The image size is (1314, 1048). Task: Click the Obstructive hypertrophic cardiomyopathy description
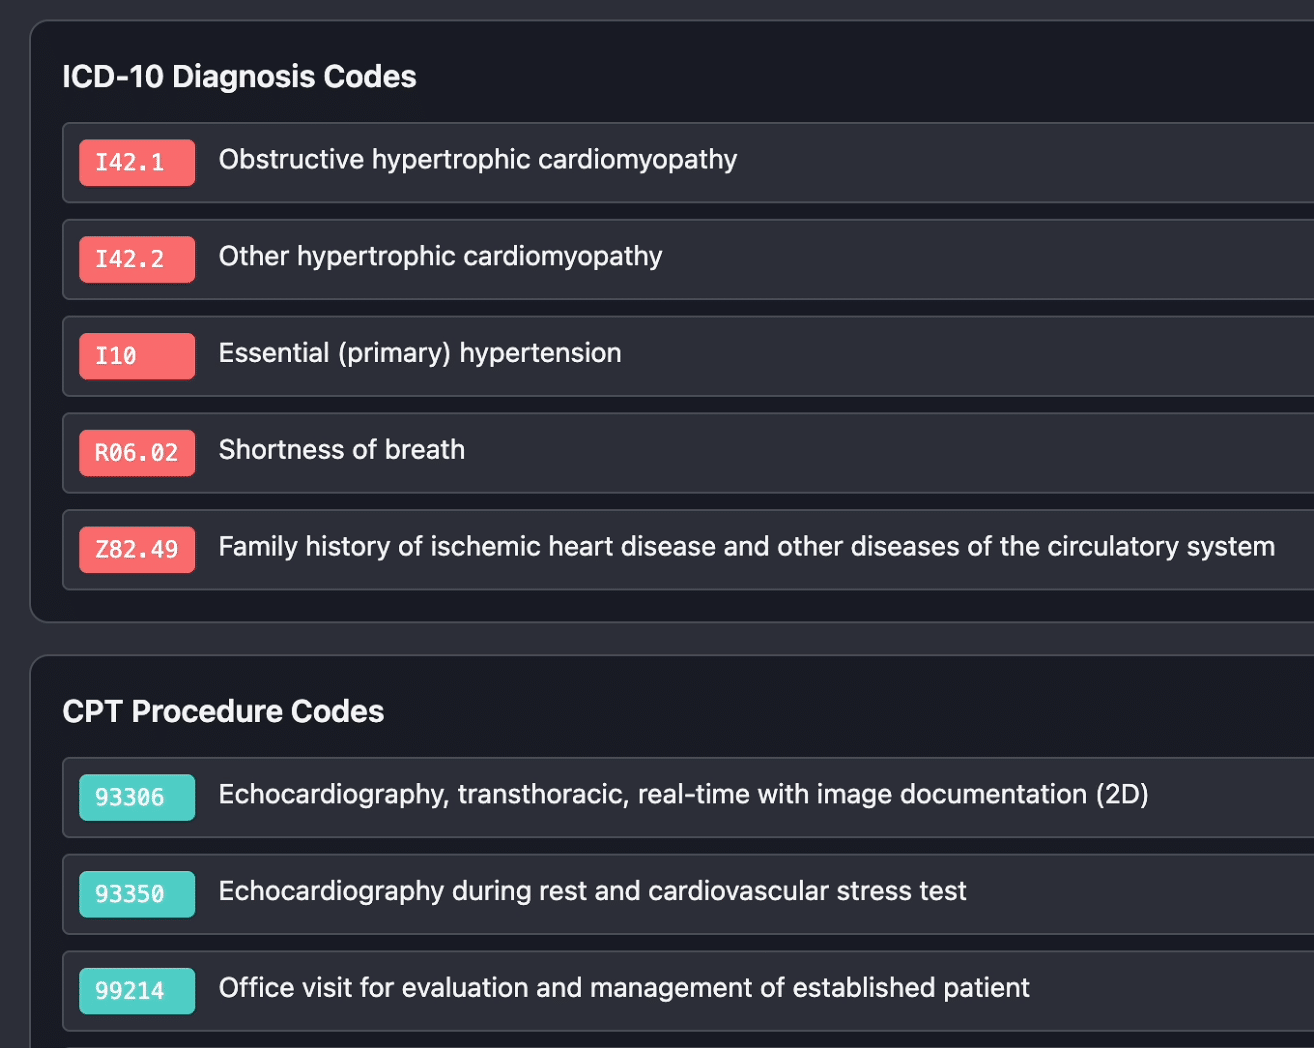point(477,160)
